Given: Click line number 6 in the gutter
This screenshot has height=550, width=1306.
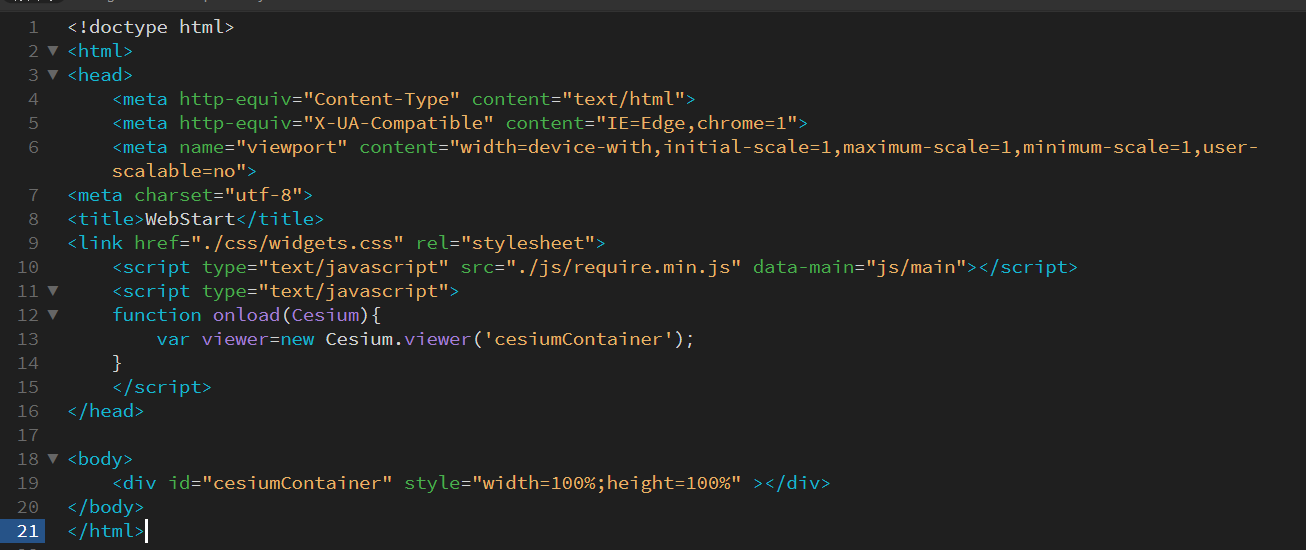Looking at the screenshot, I should click(x=33, y=147).
